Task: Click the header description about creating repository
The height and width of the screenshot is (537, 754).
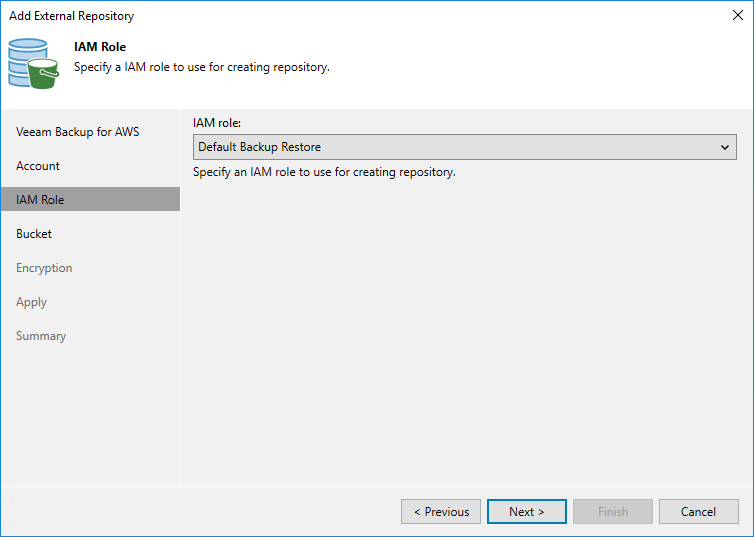Action: [x=202, y=67]
